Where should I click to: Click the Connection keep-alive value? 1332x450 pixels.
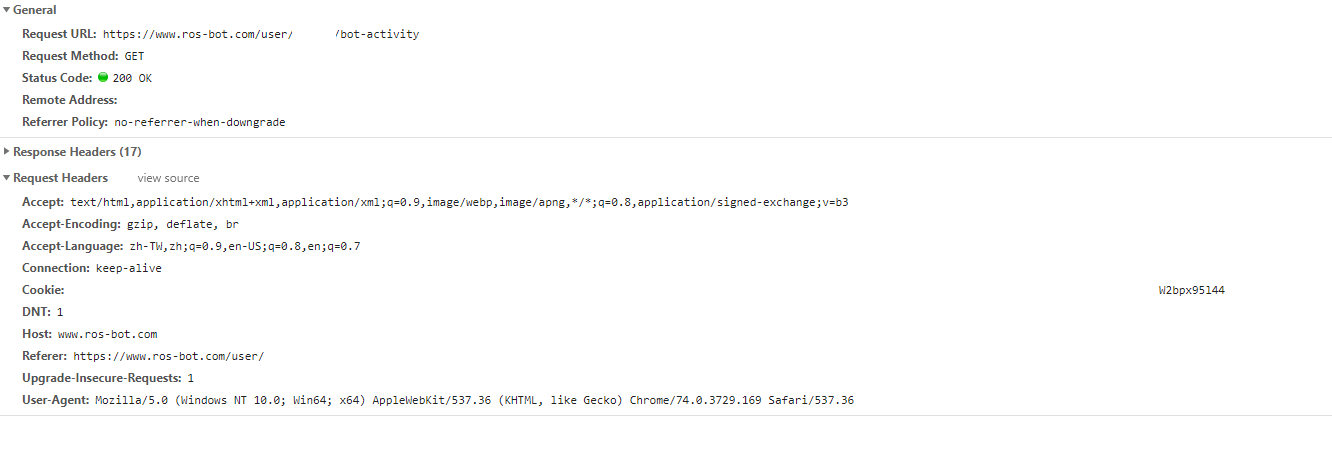point(129,268)
